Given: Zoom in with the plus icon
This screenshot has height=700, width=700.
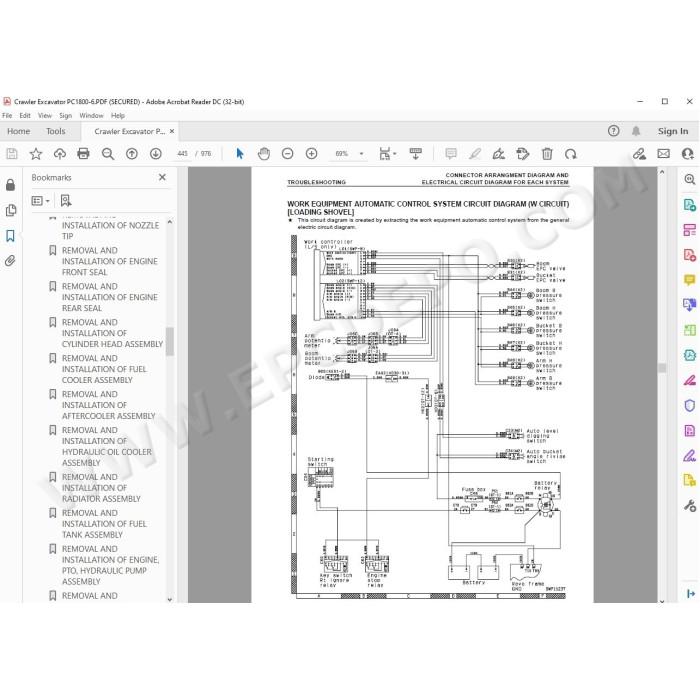Looking at the screenshot, I should pos(311,154).
